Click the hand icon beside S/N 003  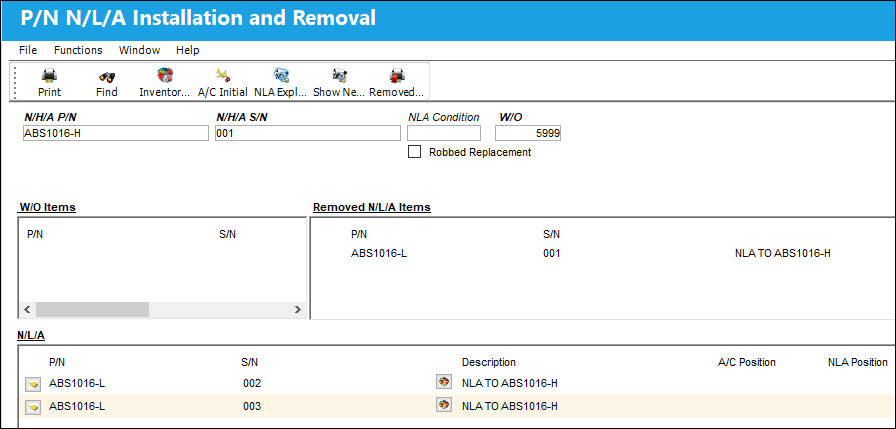point(33,407)
